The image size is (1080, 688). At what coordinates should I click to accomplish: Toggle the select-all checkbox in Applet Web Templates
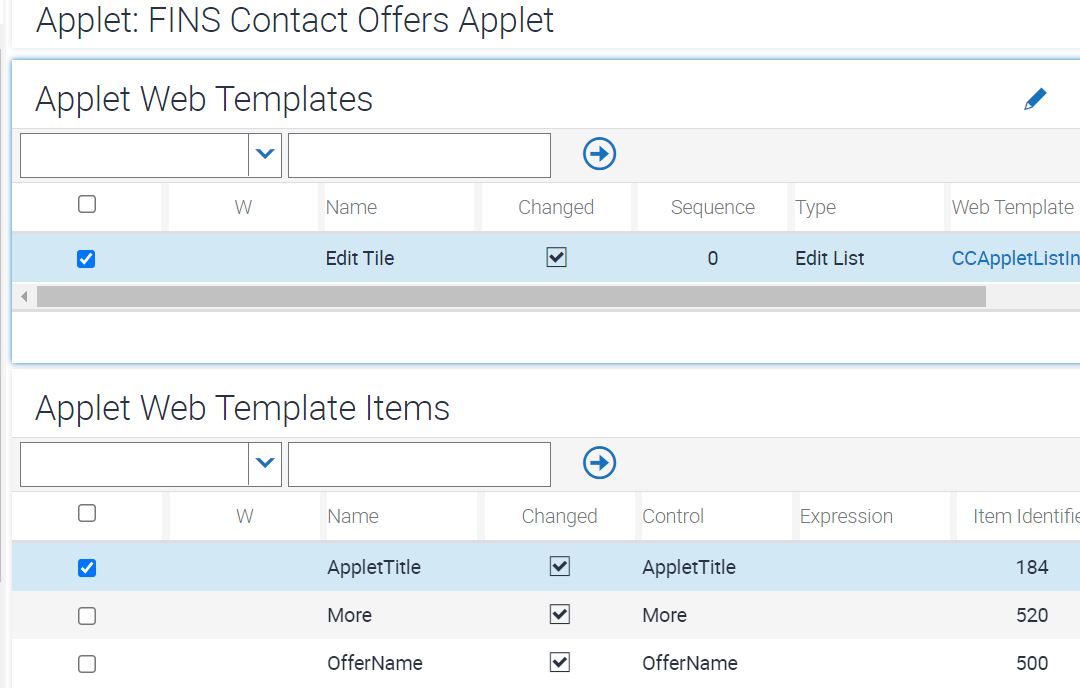(x=86, y=204)
